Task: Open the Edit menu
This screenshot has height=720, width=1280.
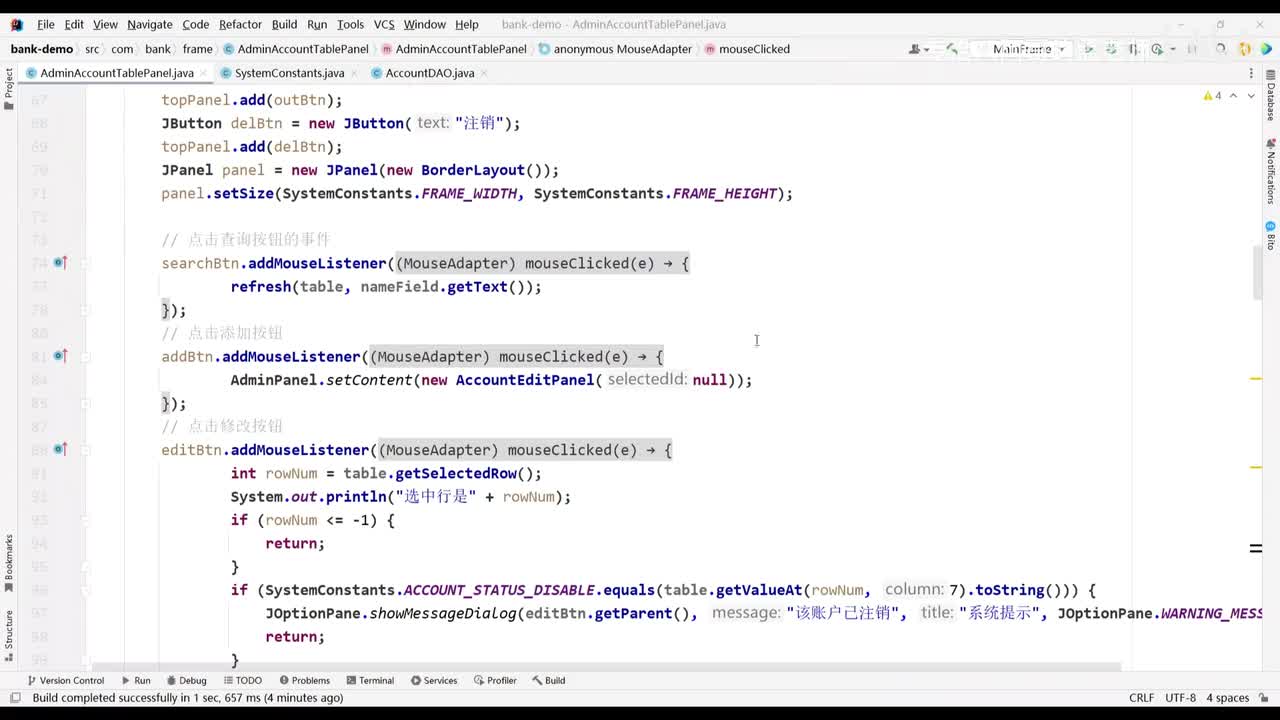Action: (74, 24)
